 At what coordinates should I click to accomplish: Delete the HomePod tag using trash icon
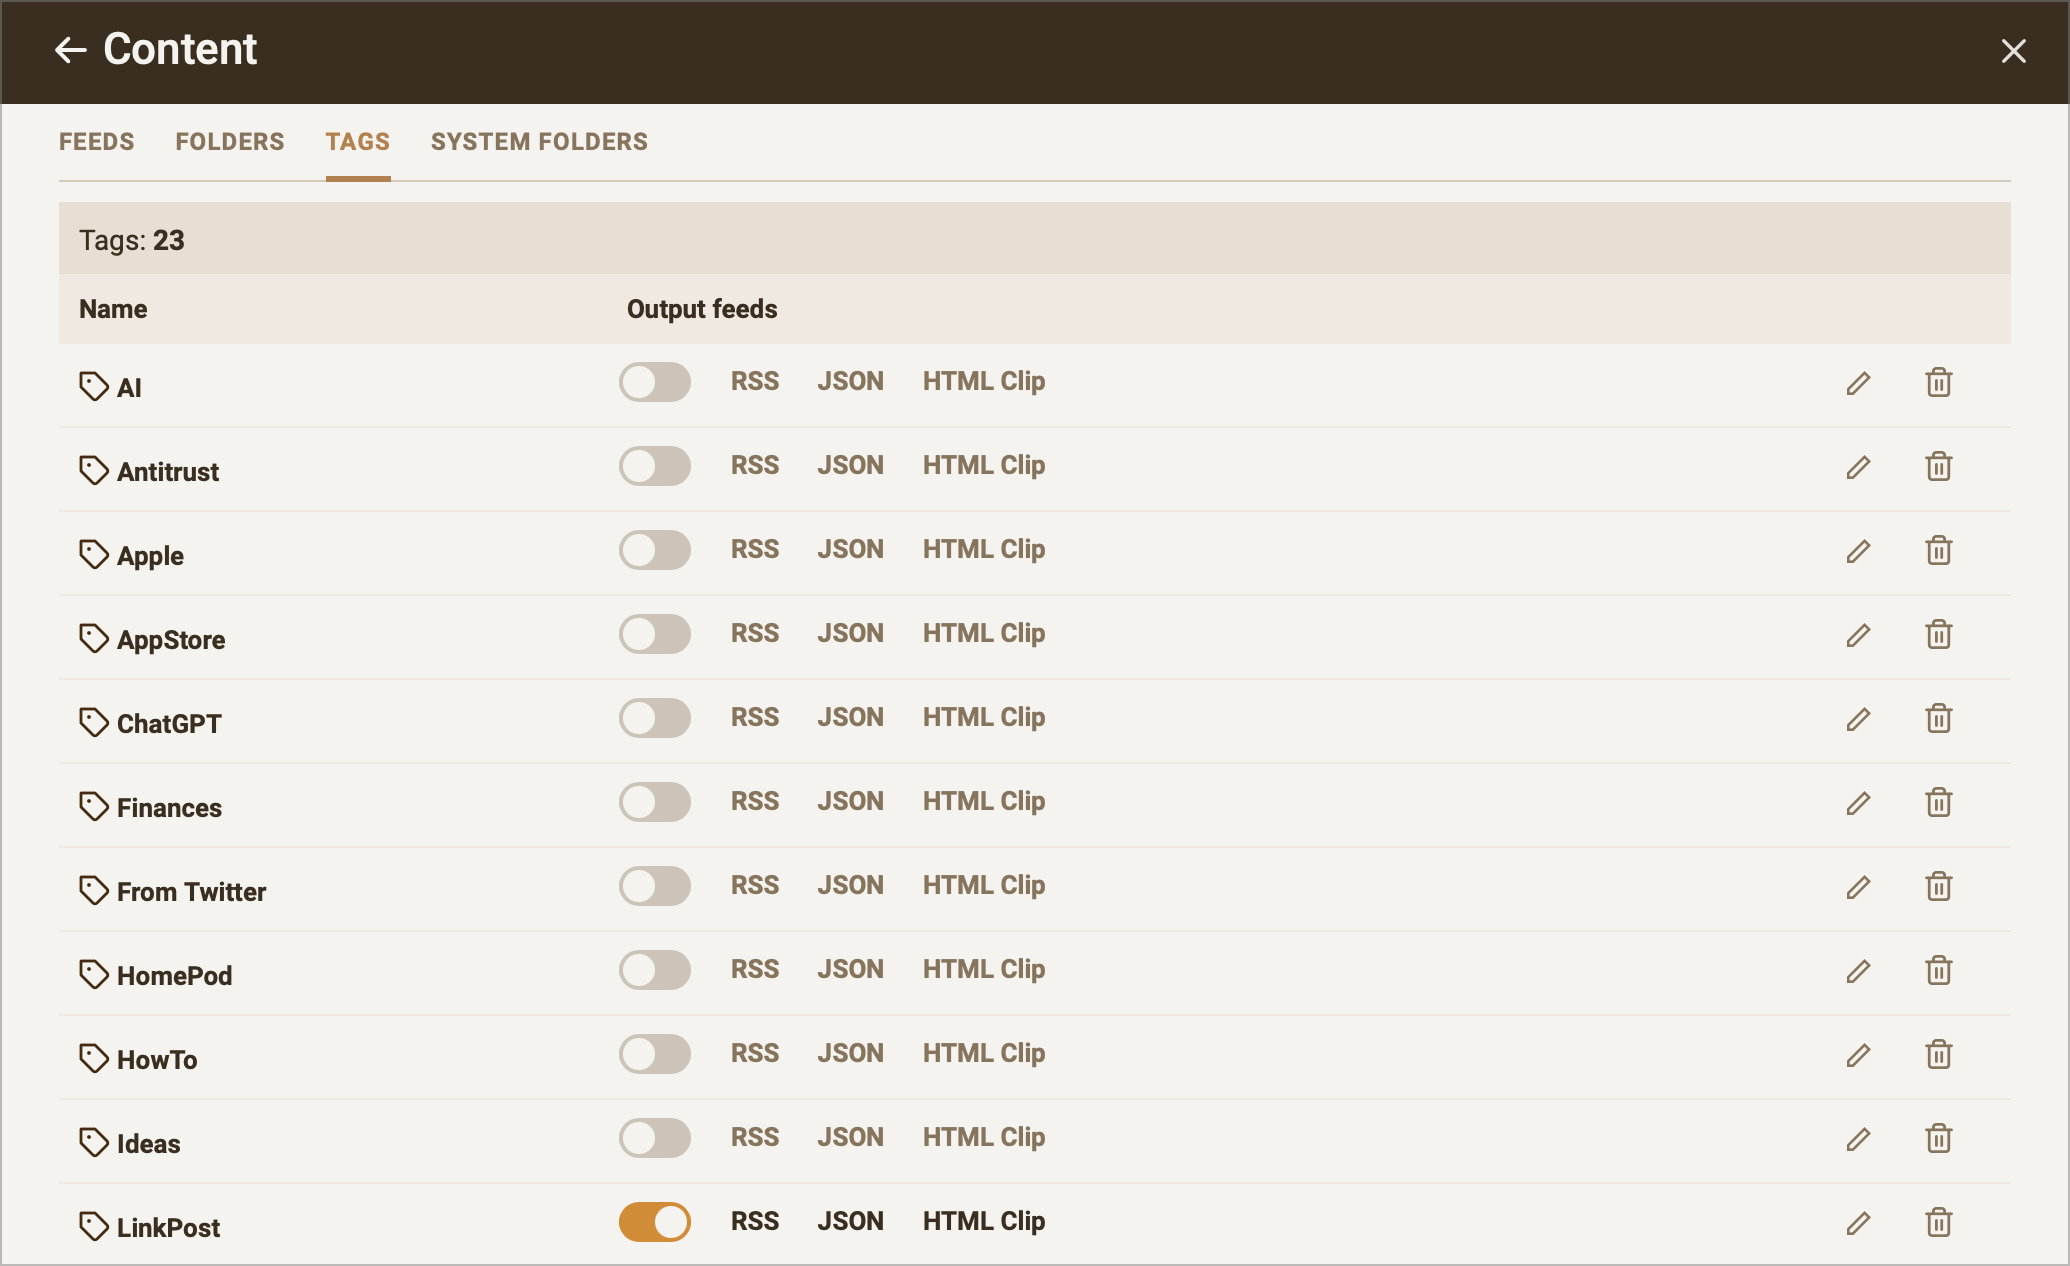(x=1939, y=971)
